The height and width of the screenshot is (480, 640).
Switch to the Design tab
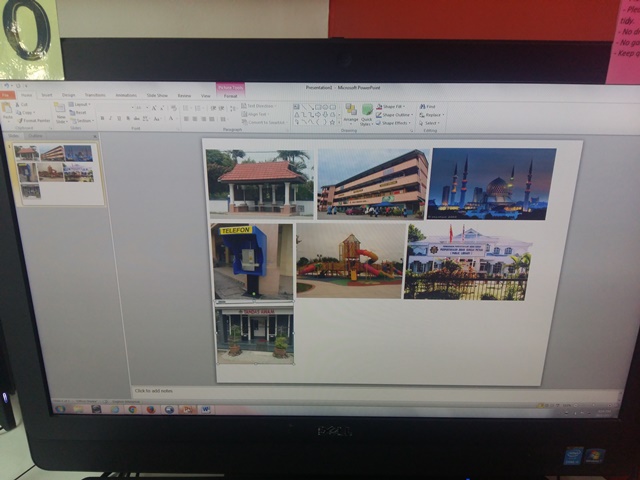tap(69, 95)
